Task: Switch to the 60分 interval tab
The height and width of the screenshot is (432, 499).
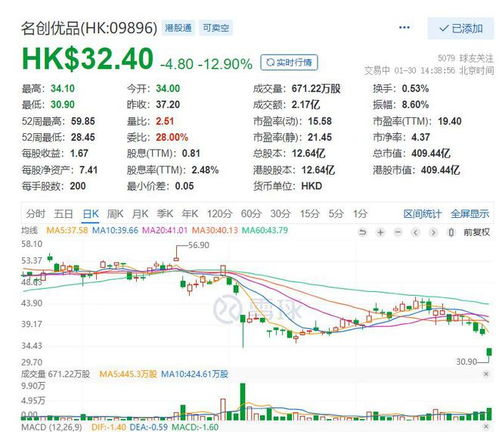Action: tap(251, 214)
